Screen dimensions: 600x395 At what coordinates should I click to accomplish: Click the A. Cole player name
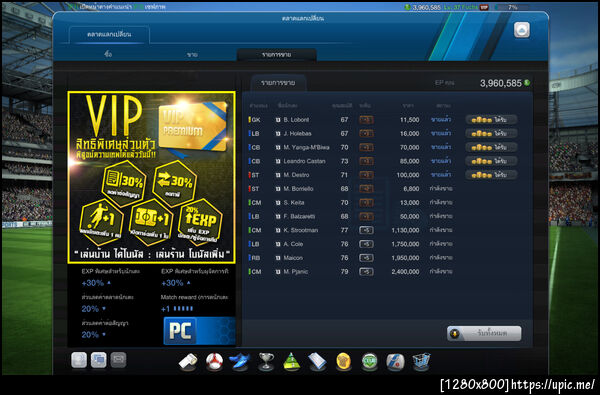[x=293, y=244]
